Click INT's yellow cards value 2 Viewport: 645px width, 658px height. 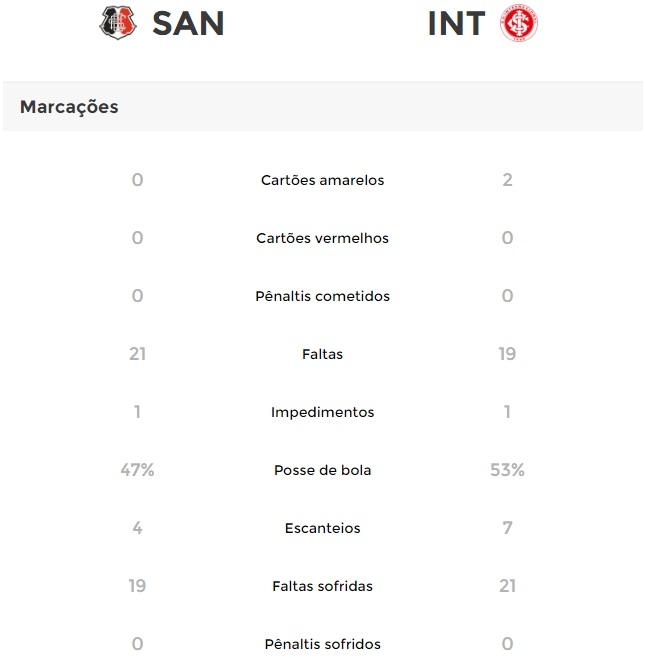tap(507, 180)
